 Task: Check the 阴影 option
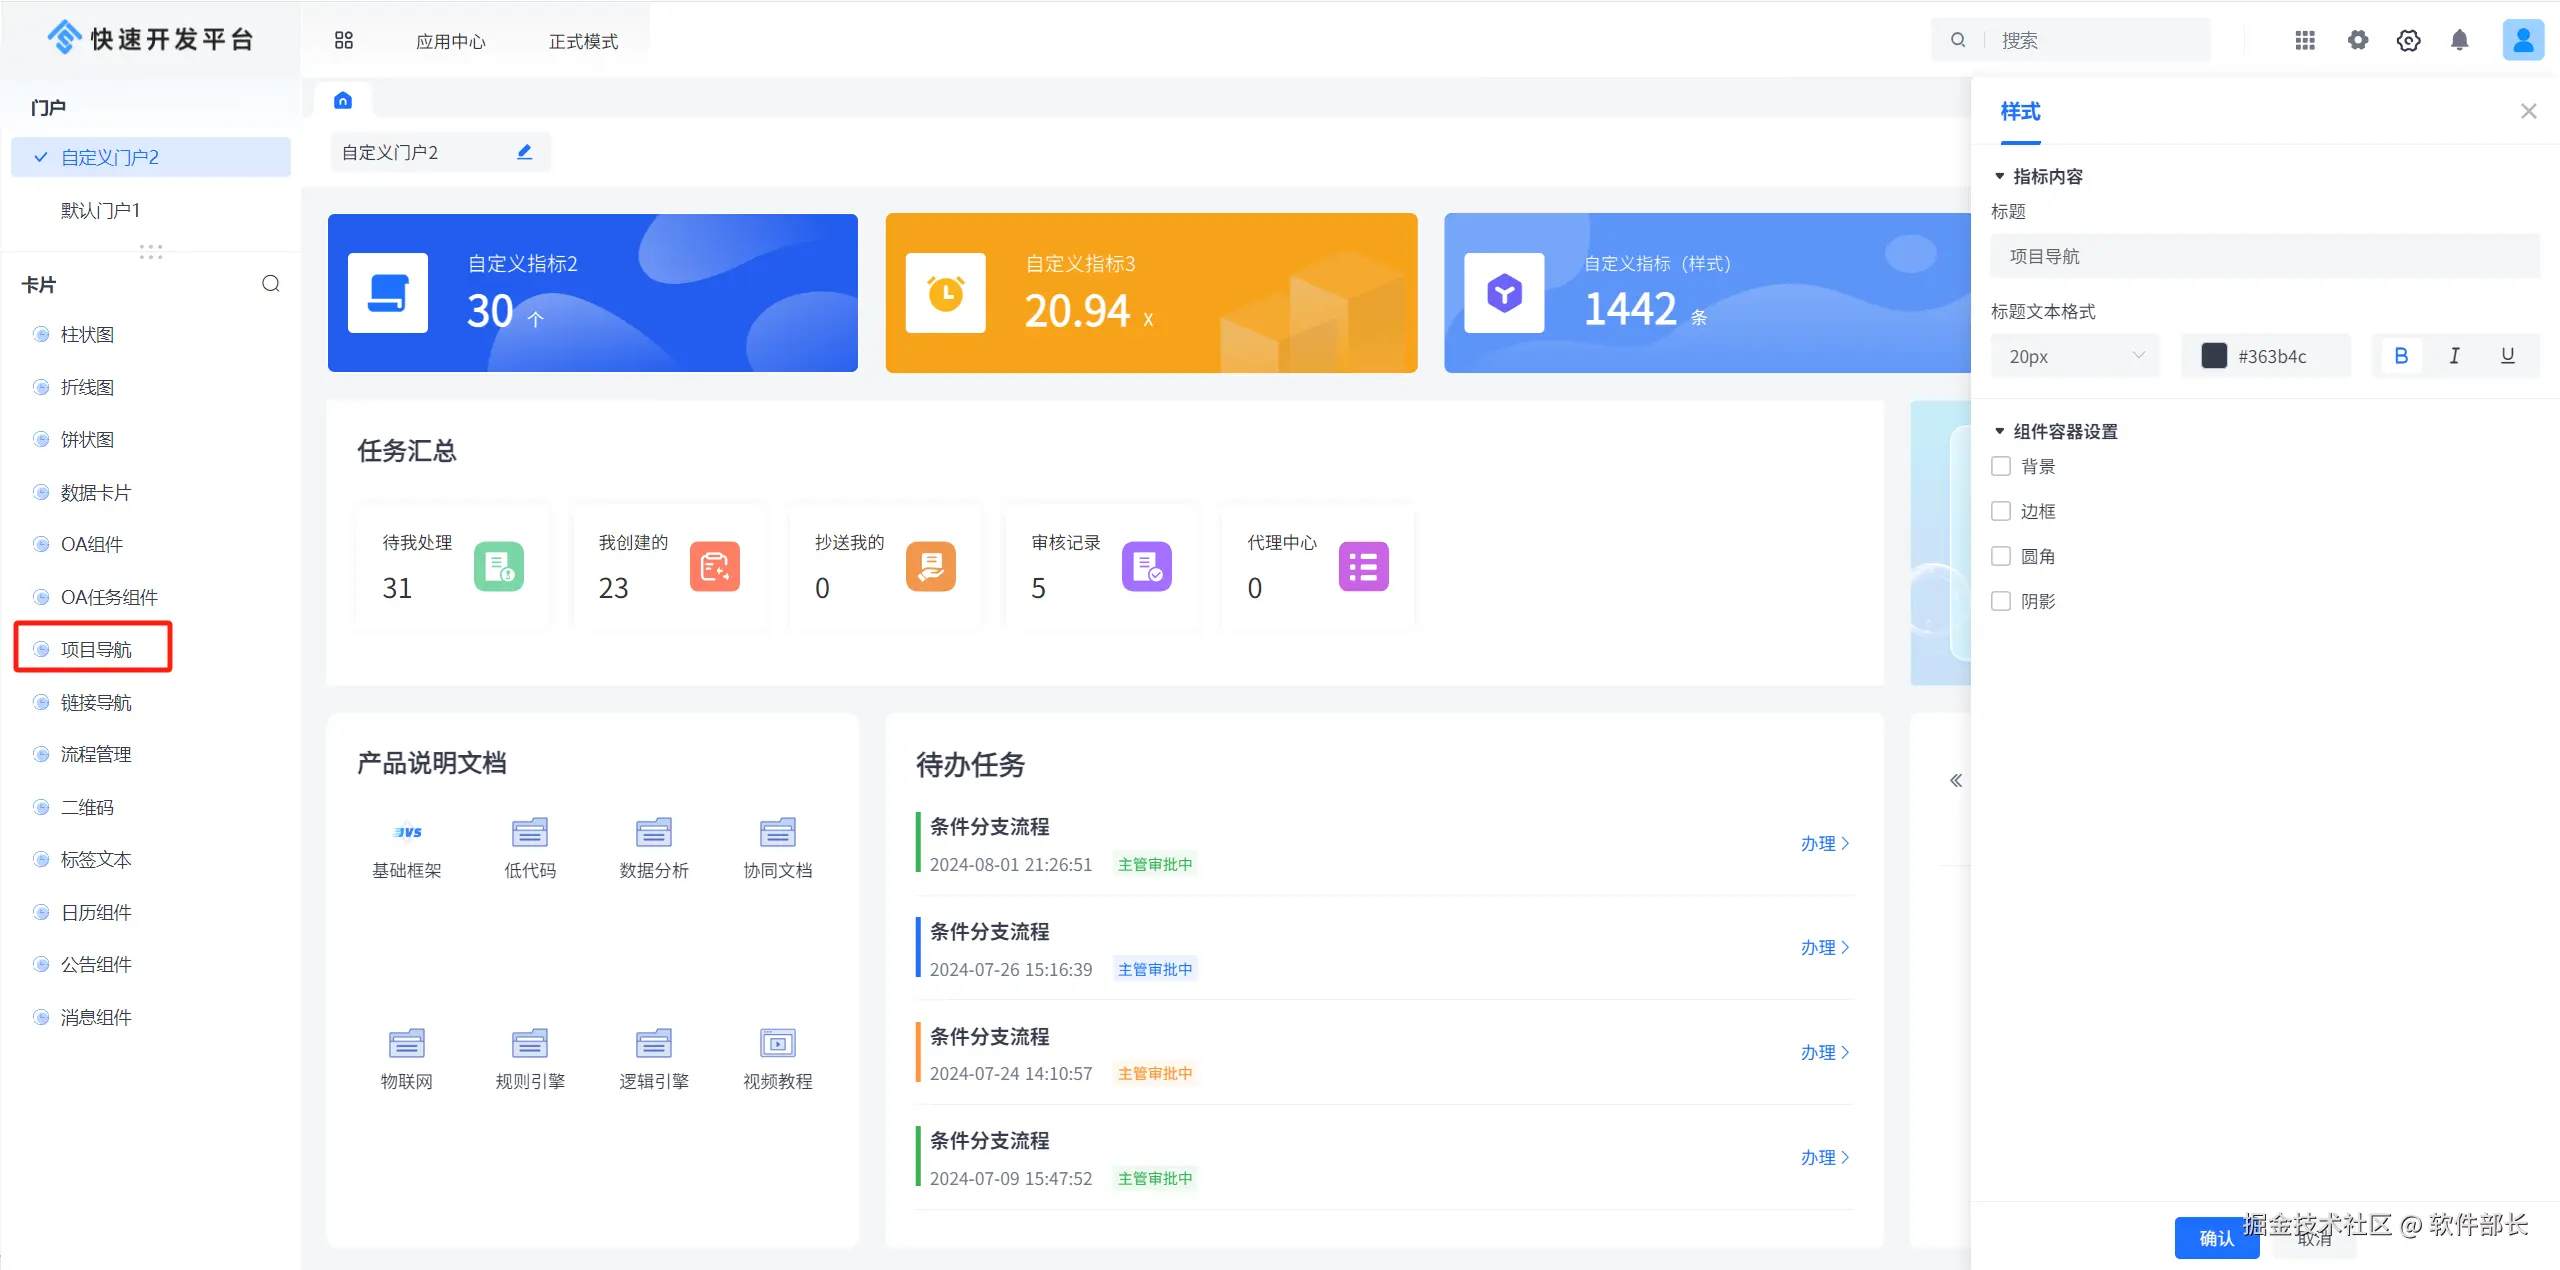click(x=2001, y=601)
